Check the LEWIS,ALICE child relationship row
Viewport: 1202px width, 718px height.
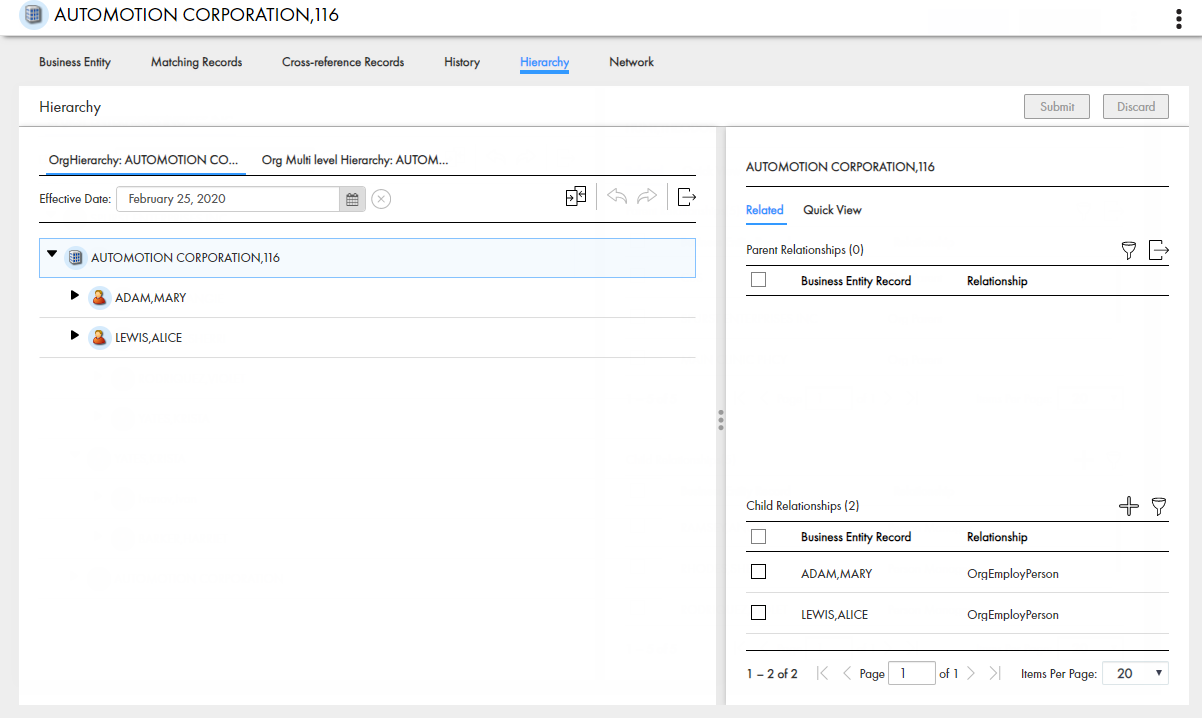pyautogui.click(x=758, y=612)
